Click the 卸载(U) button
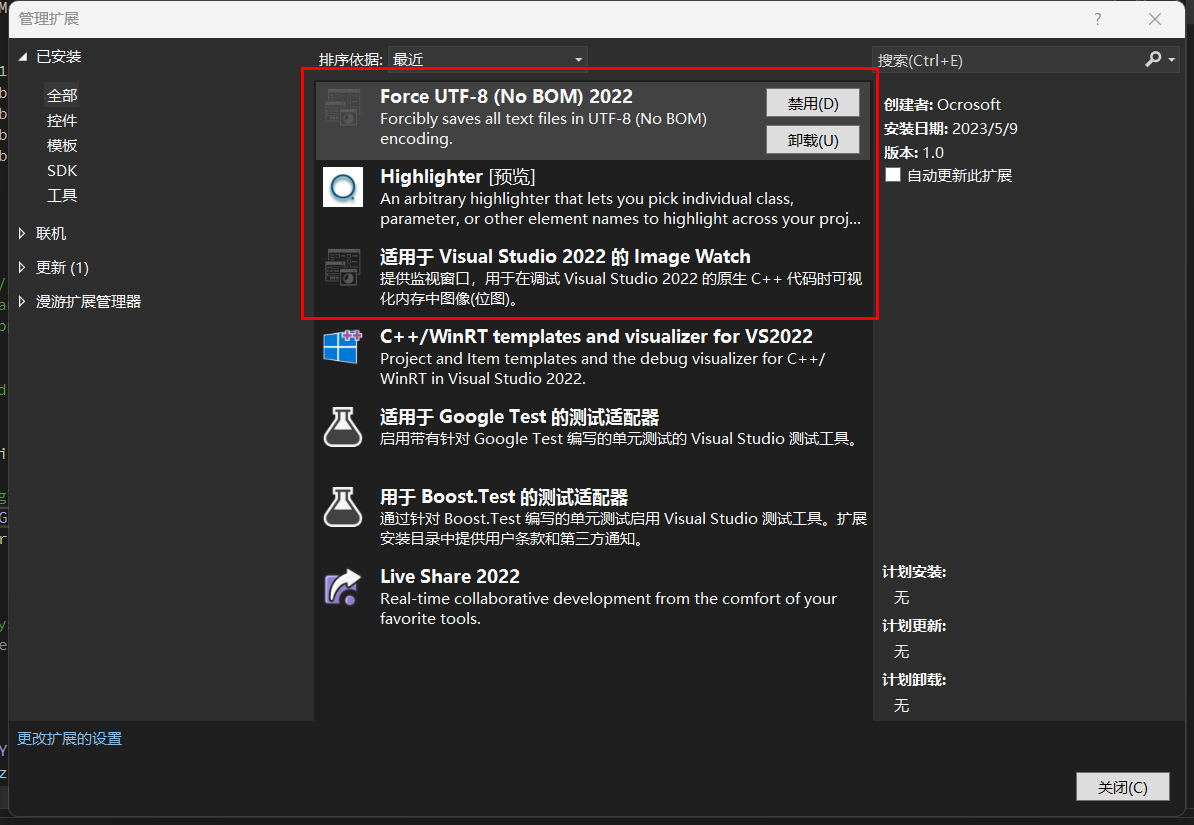The image size is (1194, 825). coord(812,140)
